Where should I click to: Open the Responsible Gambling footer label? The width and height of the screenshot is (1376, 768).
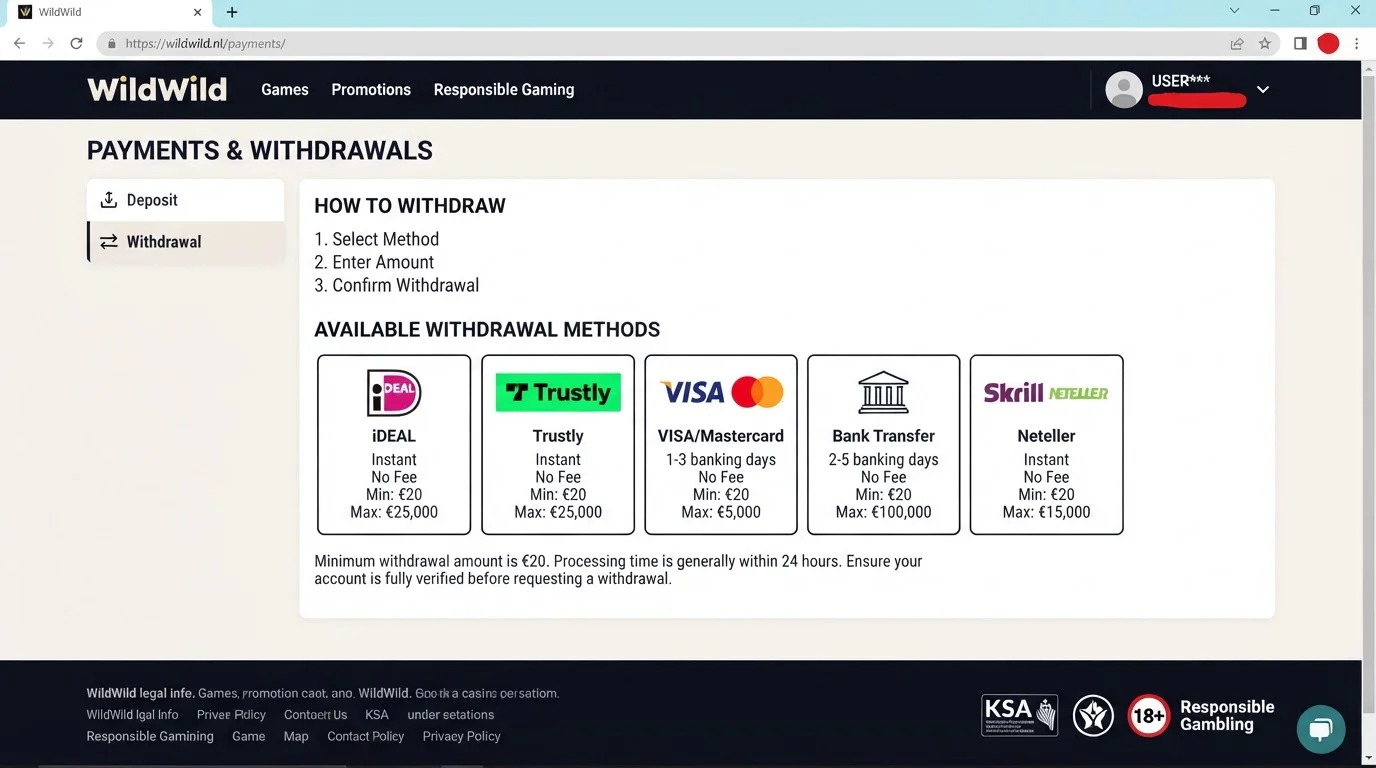pos(1227,716)
